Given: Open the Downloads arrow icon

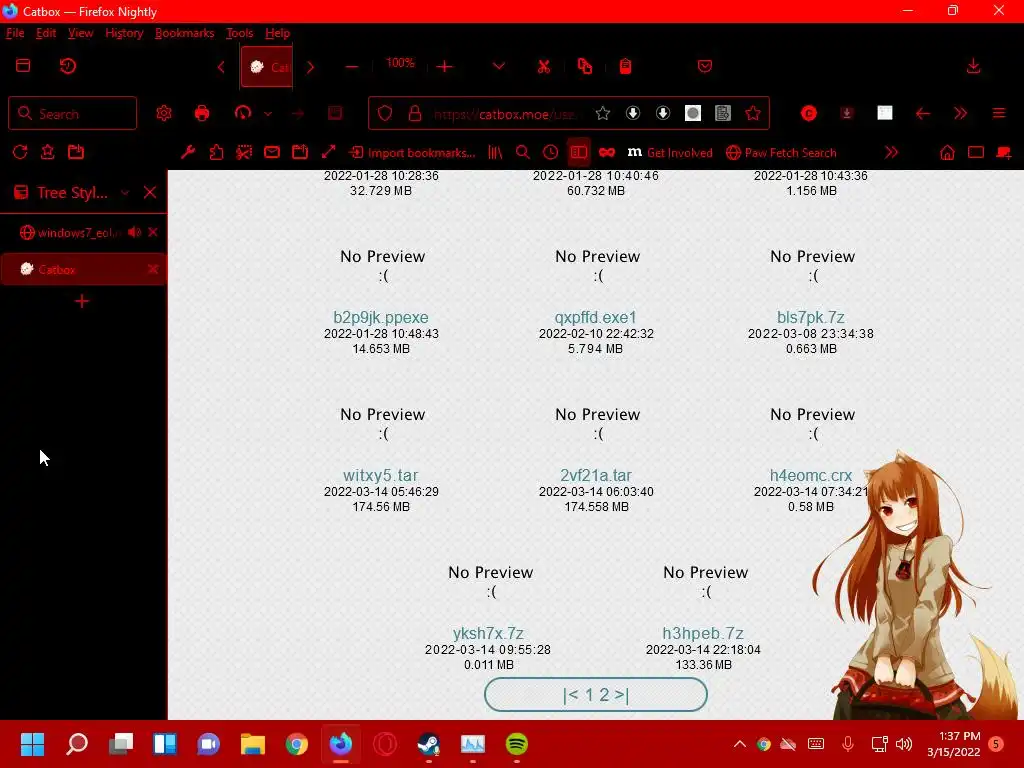Looking at the screenshot, I should [x=973, y=67].
